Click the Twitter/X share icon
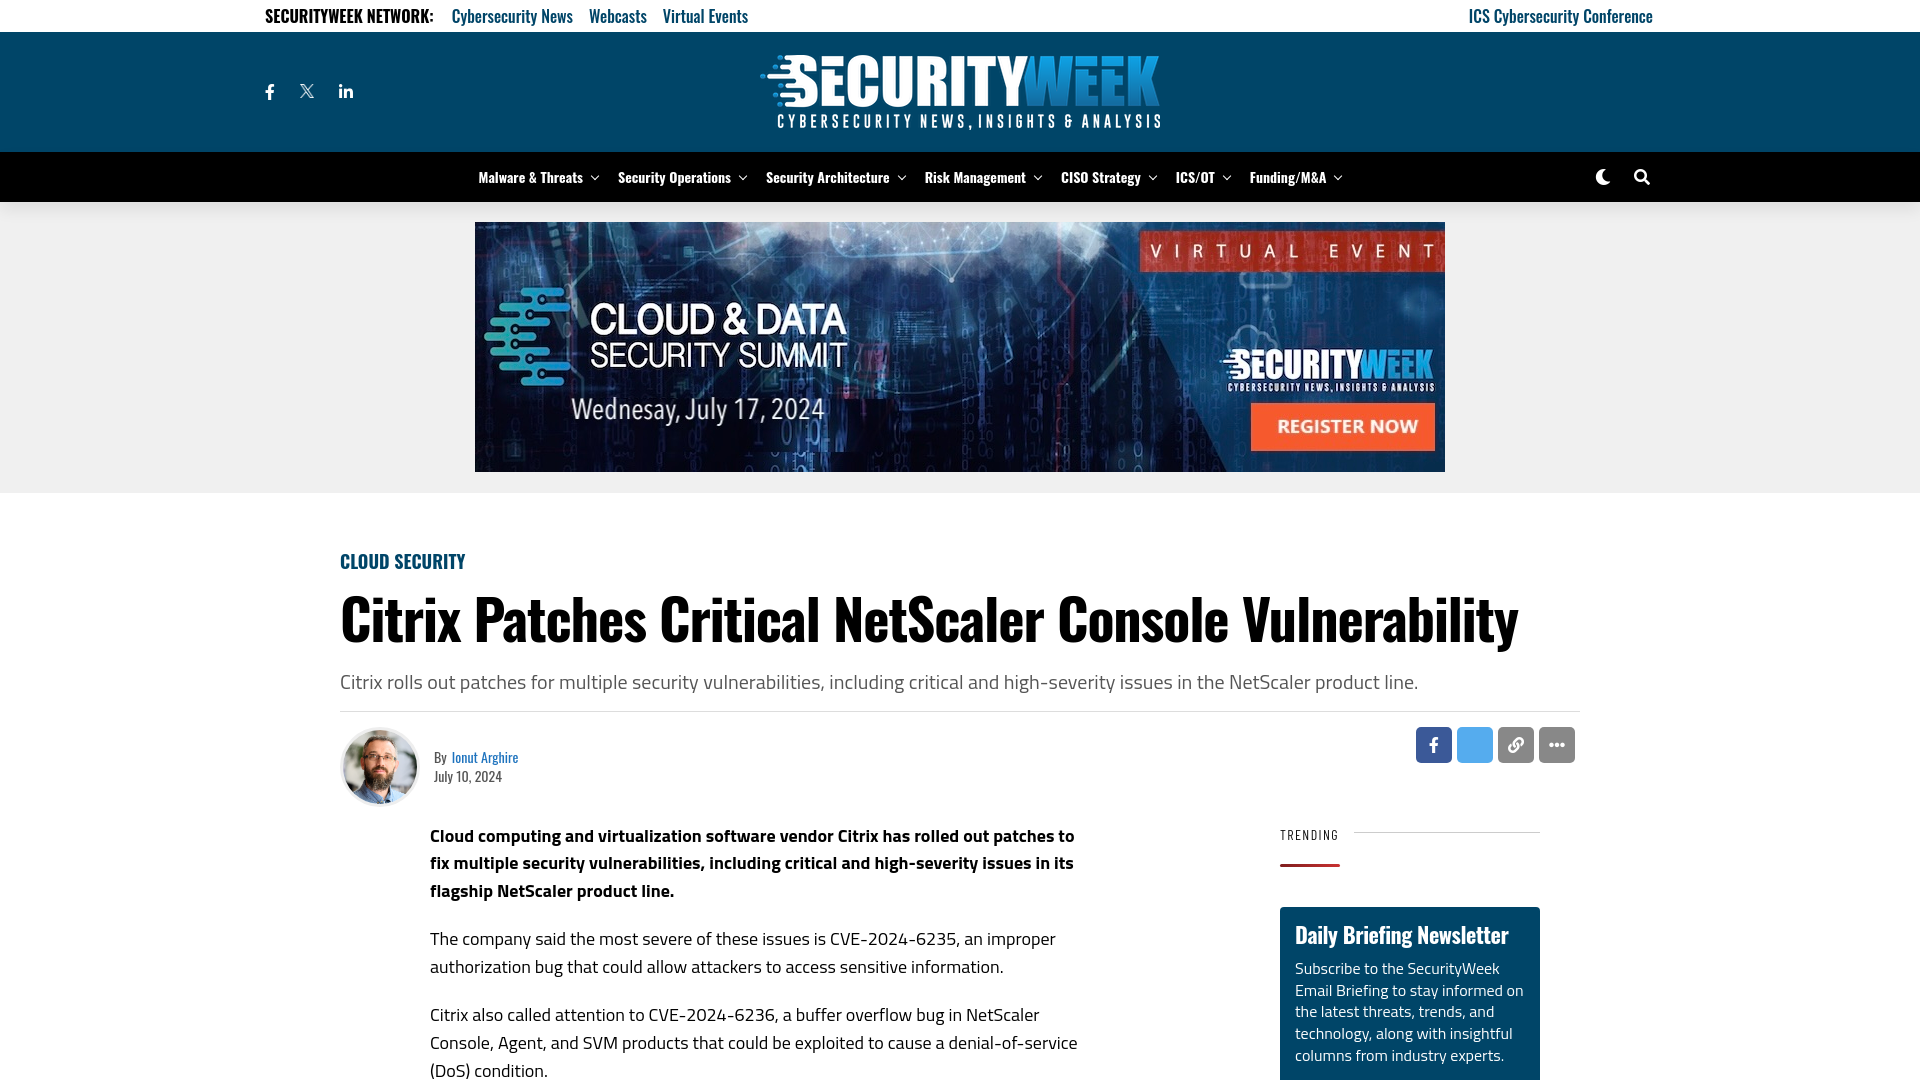 coord(1474,745)
